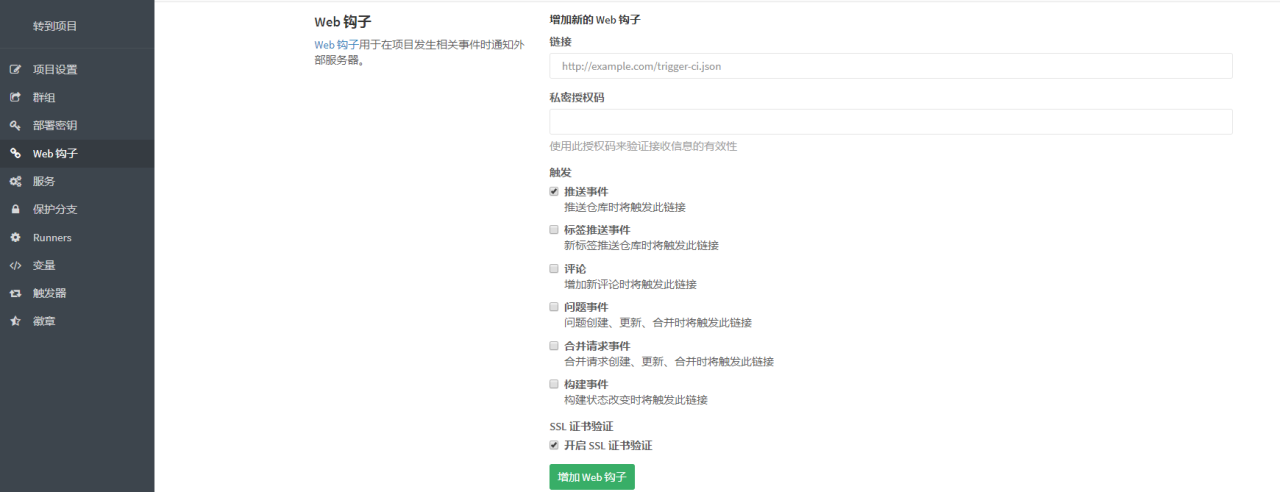1280x492 pixels.
Task: Open the 徽章 sidebar entry
Action: click(77, 322)
